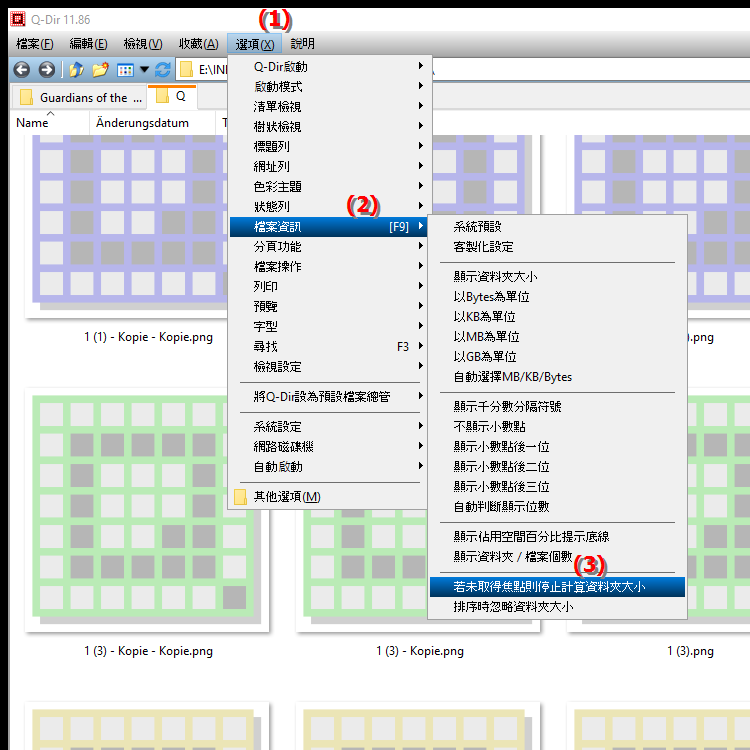Open the 檔案操作 submenu
This screenshot has height=750, width=750.
point(330,266)
